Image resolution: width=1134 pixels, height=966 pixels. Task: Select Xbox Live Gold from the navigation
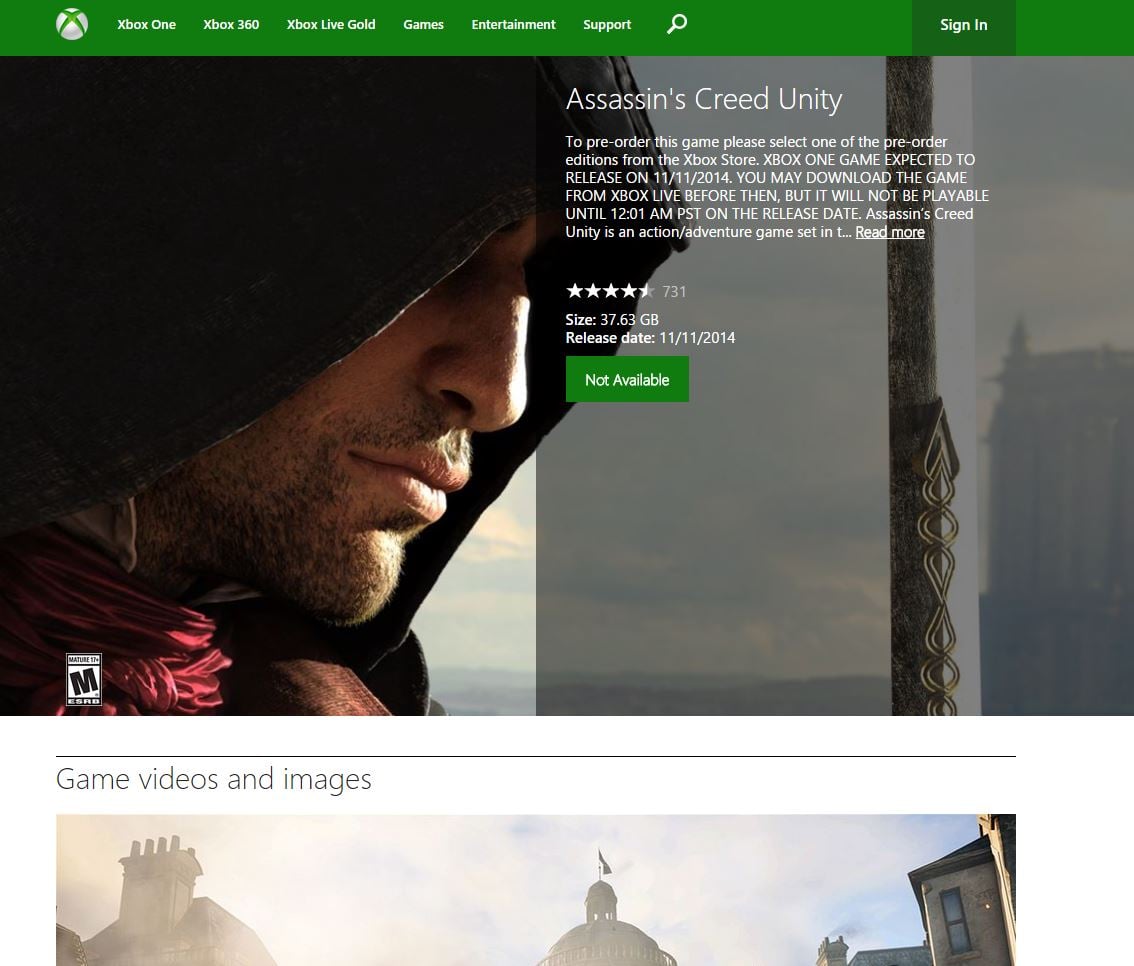(x=330, y=24)
